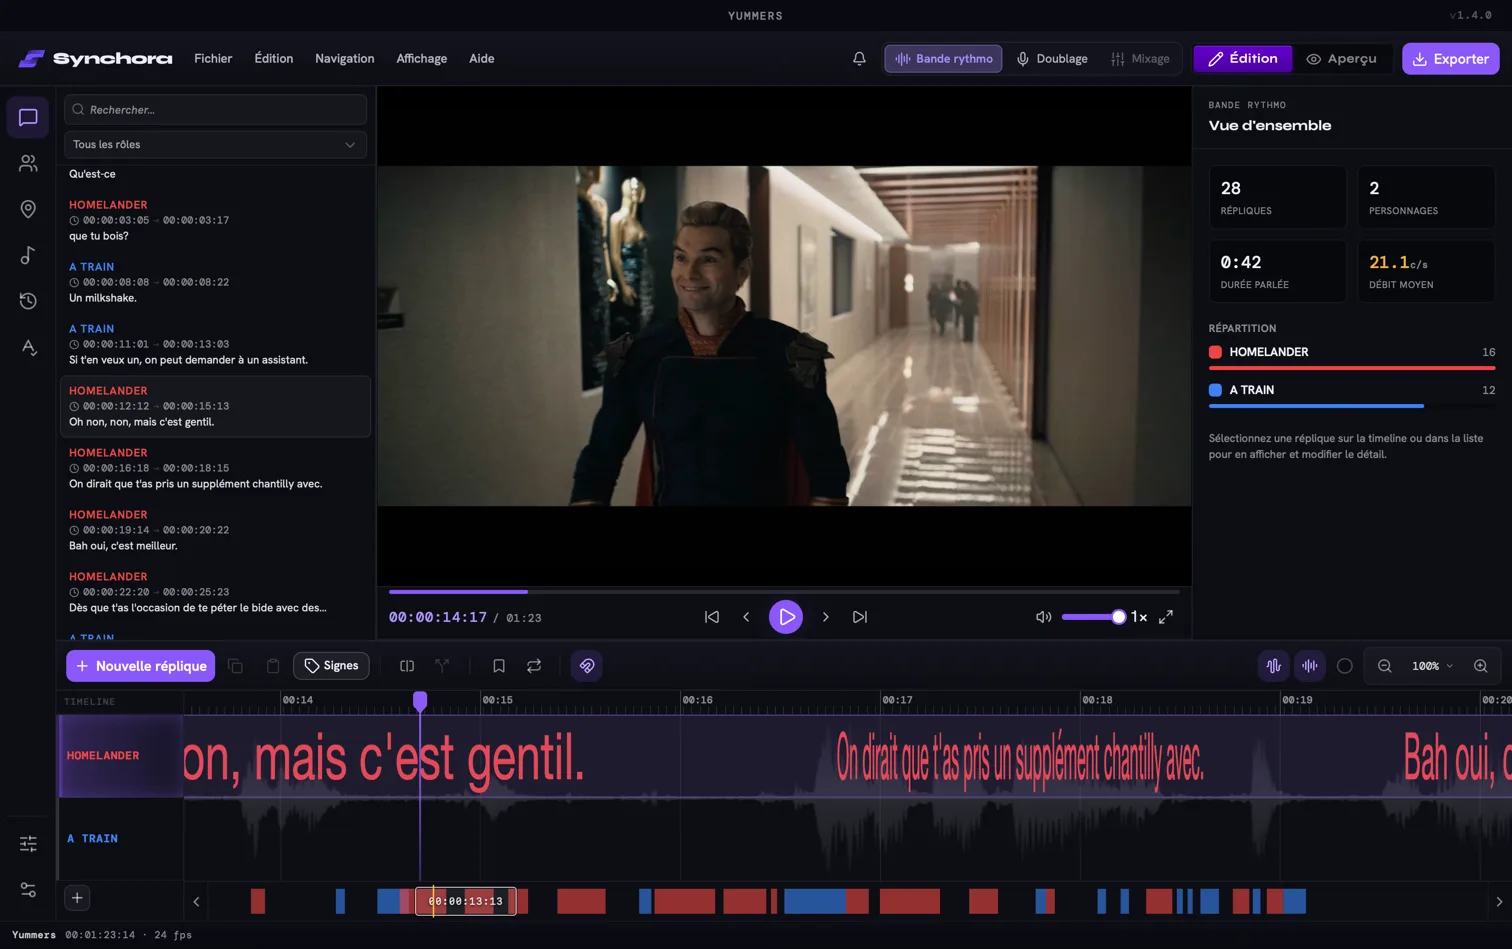This screenshot has width=1512, height=949.
Task: Open the 100% zoom level dropdown
Action: tap(1432, 666)
